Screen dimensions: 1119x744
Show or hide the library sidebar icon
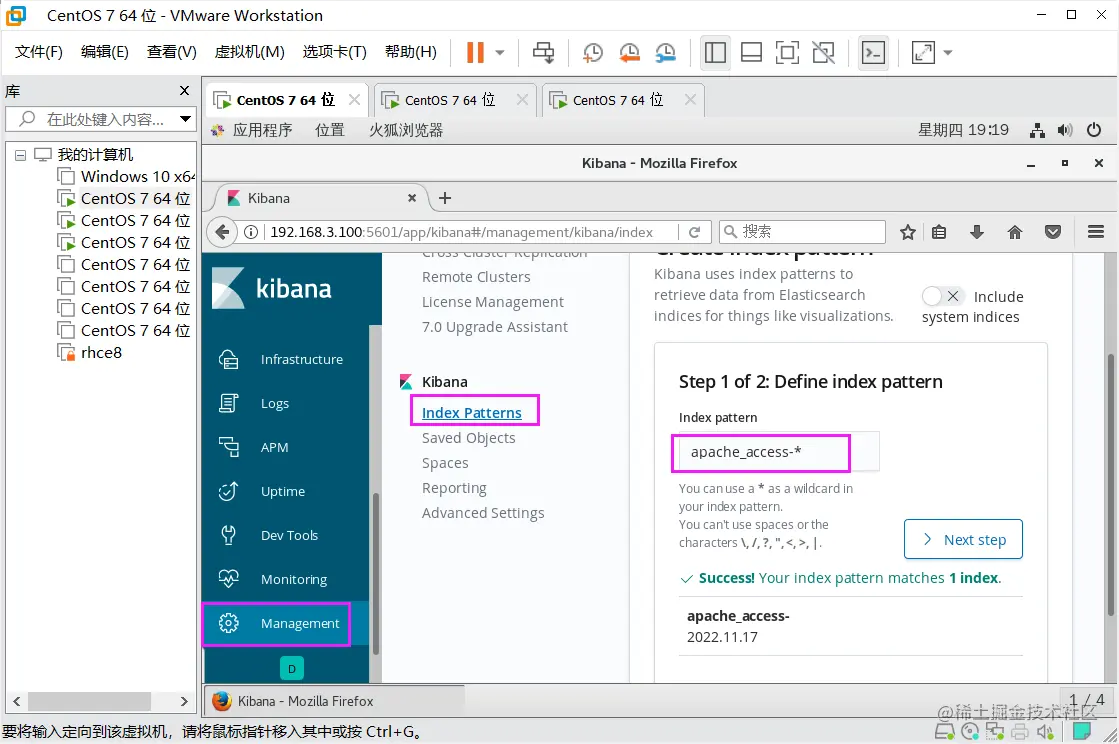pyautogui.click(x=715, y=52)
